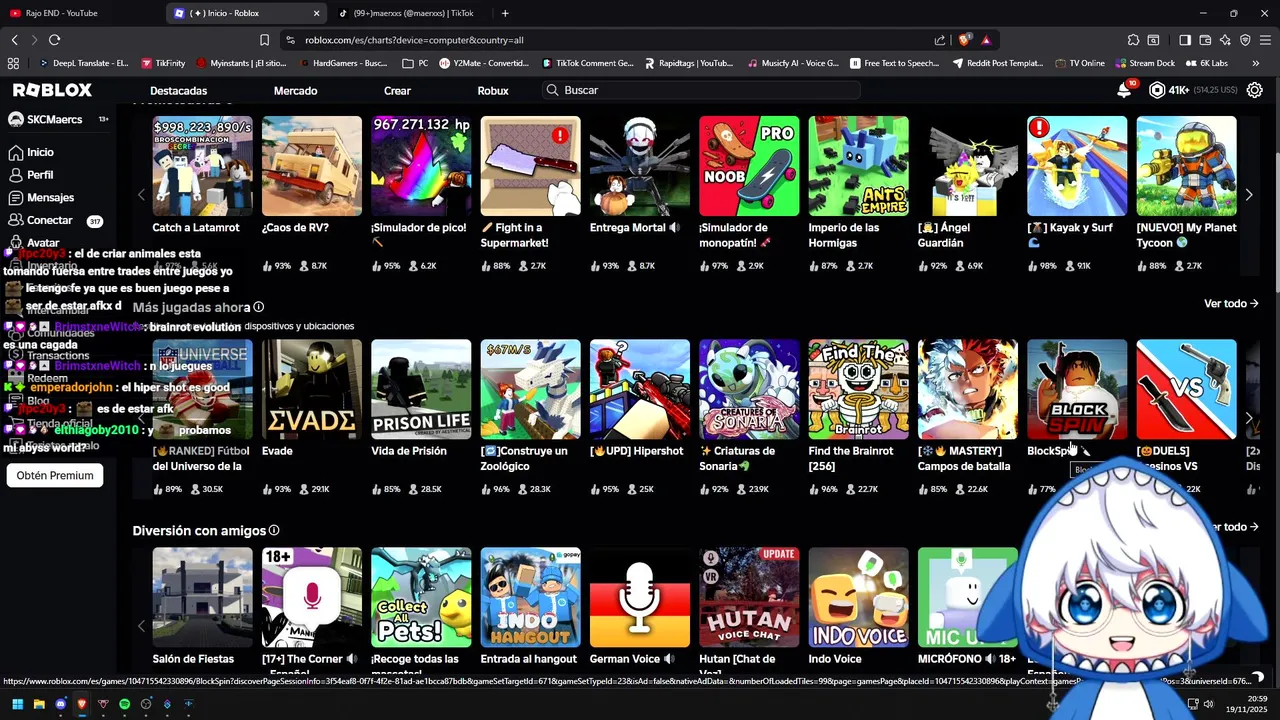Open a new browser tab
The width and height of the screenshot is (1280, 720).
(505, 13)
